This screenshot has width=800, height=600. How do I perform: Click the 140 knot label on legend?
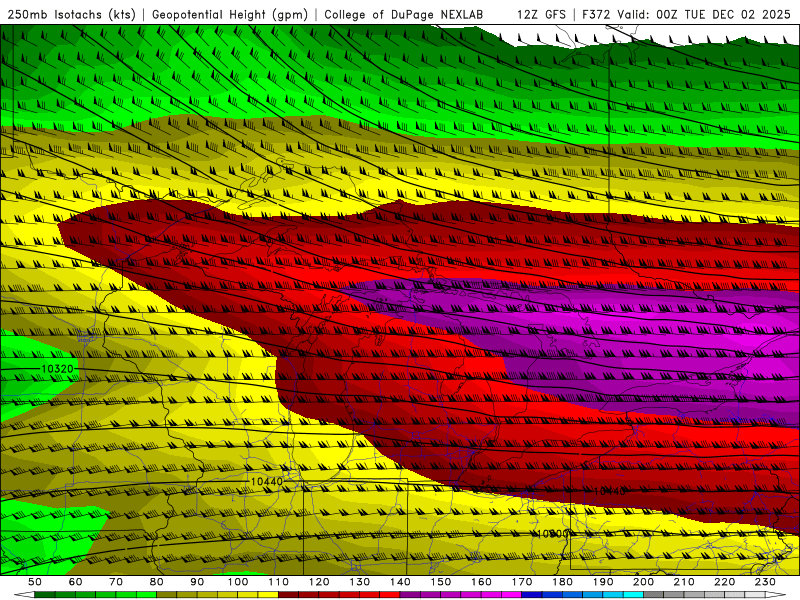pyautogui.click(x=400, y=582)
